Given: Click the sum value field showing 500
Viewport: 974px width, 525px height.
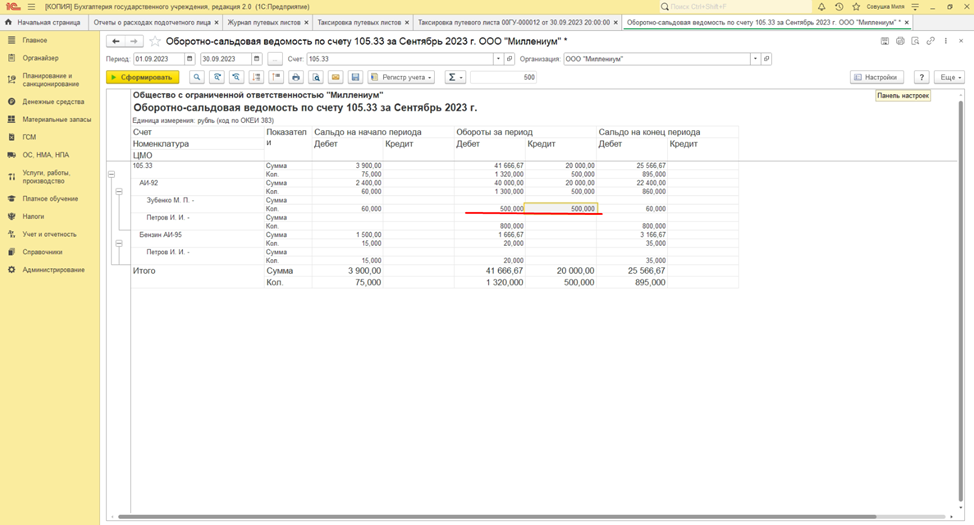Looking at the screenshot, I should [504, 77].
